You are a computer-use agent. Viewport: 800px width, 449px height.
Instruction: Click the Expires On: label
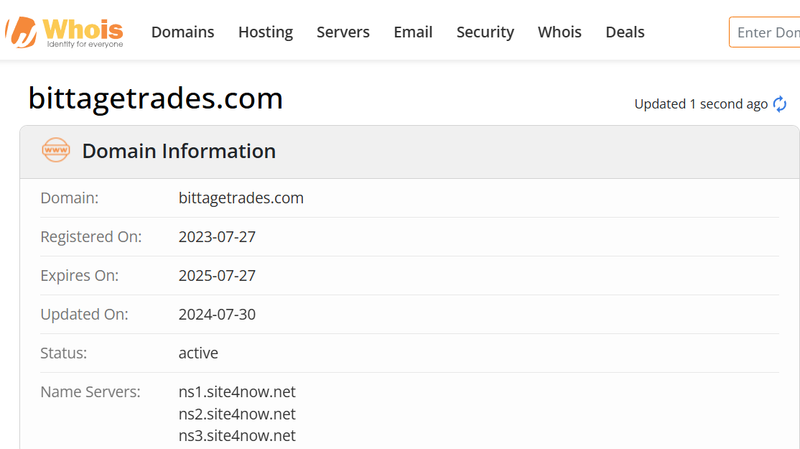click(x=79, y=276)
